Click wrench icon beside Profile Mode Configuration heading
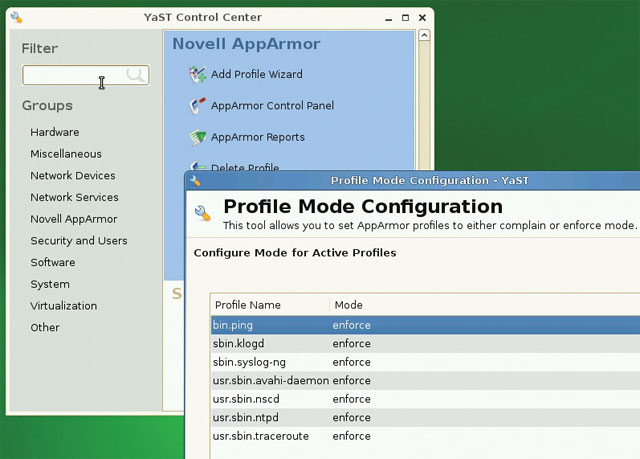The width and height of the screenshot is (640, 459). 202,213
